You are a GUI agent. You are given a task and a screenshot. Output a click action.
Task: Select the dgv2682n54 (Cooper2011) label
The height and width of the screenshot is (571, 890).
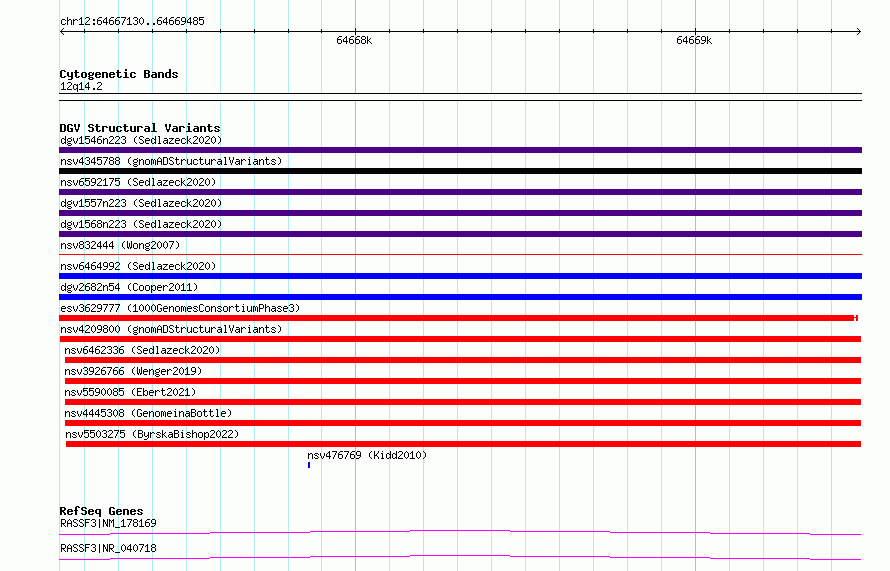(129, 287)
